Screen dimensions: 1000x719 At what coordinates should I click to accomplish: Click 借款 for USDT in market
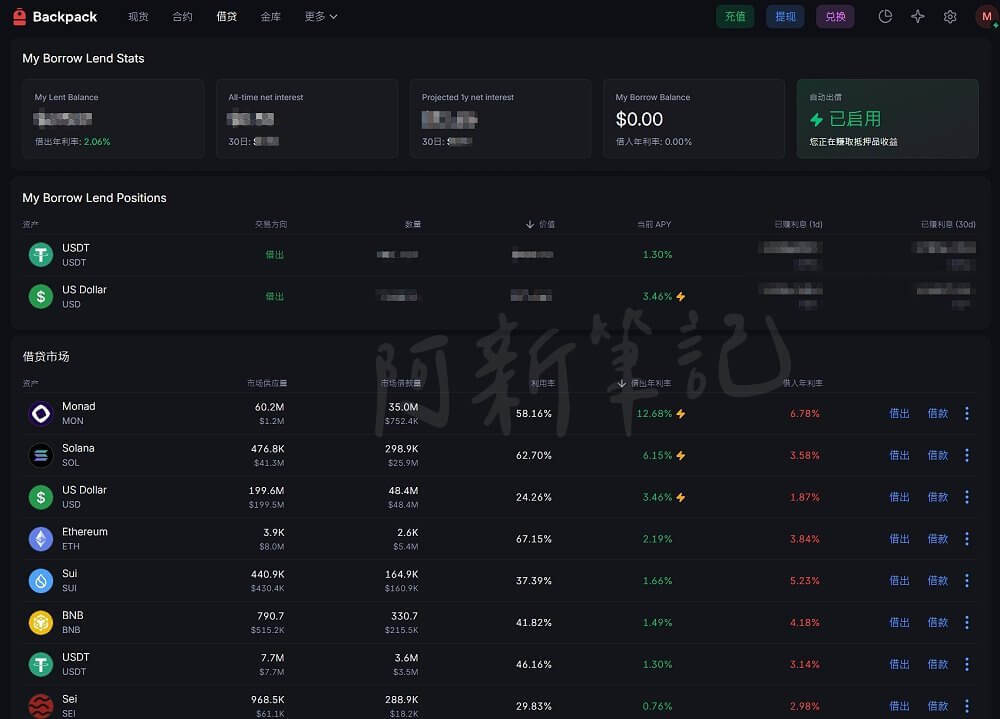pos(938,664)
